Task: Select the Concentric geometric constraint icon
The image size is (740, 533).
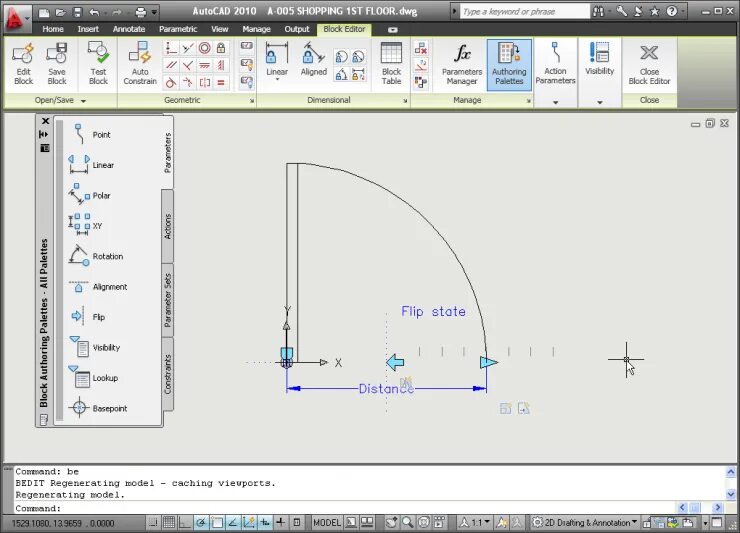Action: pos(204,48)
